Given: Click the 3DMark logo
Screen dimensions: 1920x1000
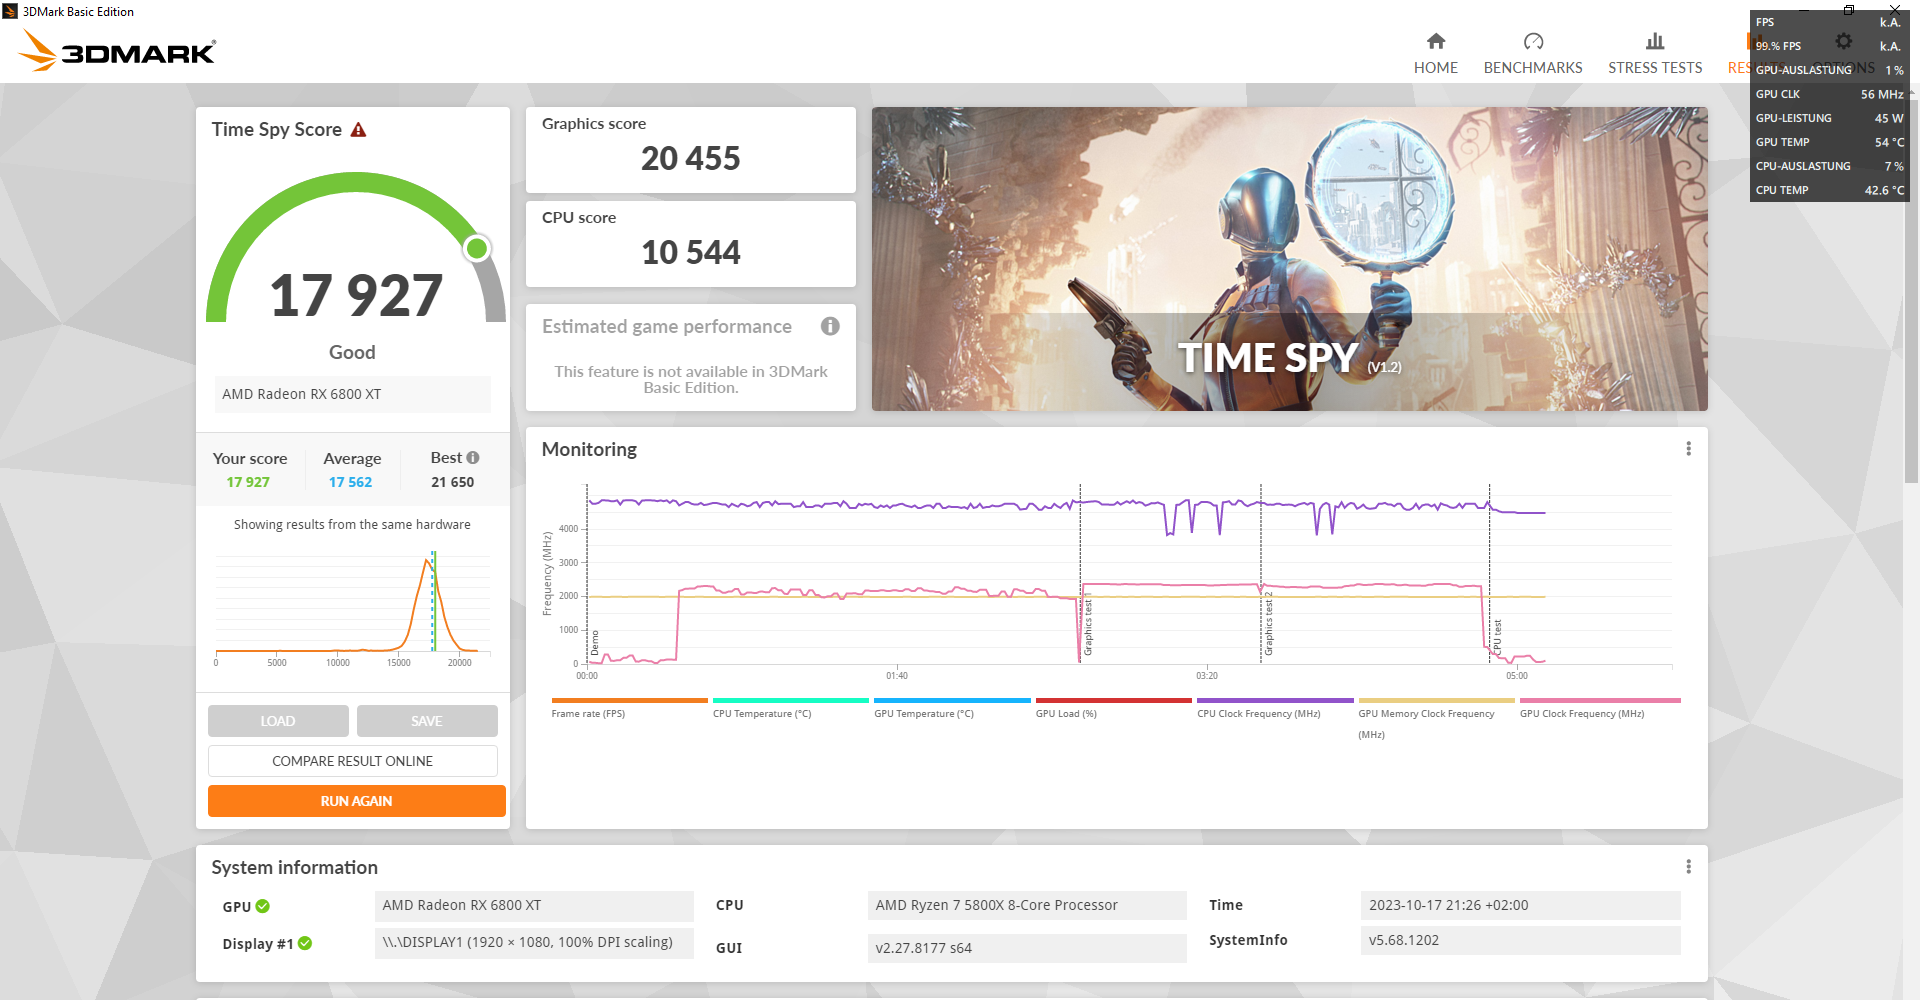Looking at the screenshot, I should coord(118,51).
